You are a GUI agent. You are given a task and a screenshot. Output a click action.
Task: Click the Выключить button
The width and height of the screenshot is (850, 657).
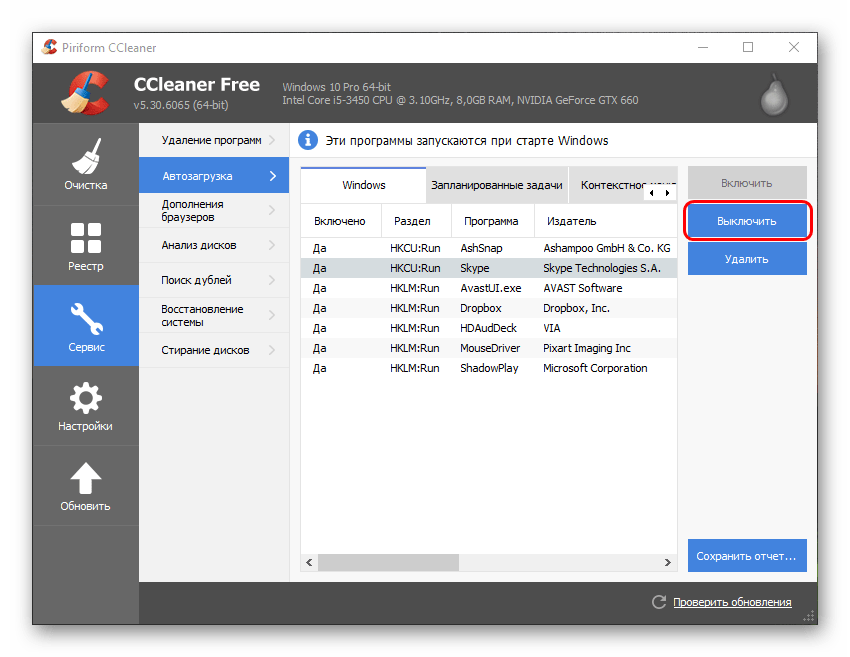(747, 221)
